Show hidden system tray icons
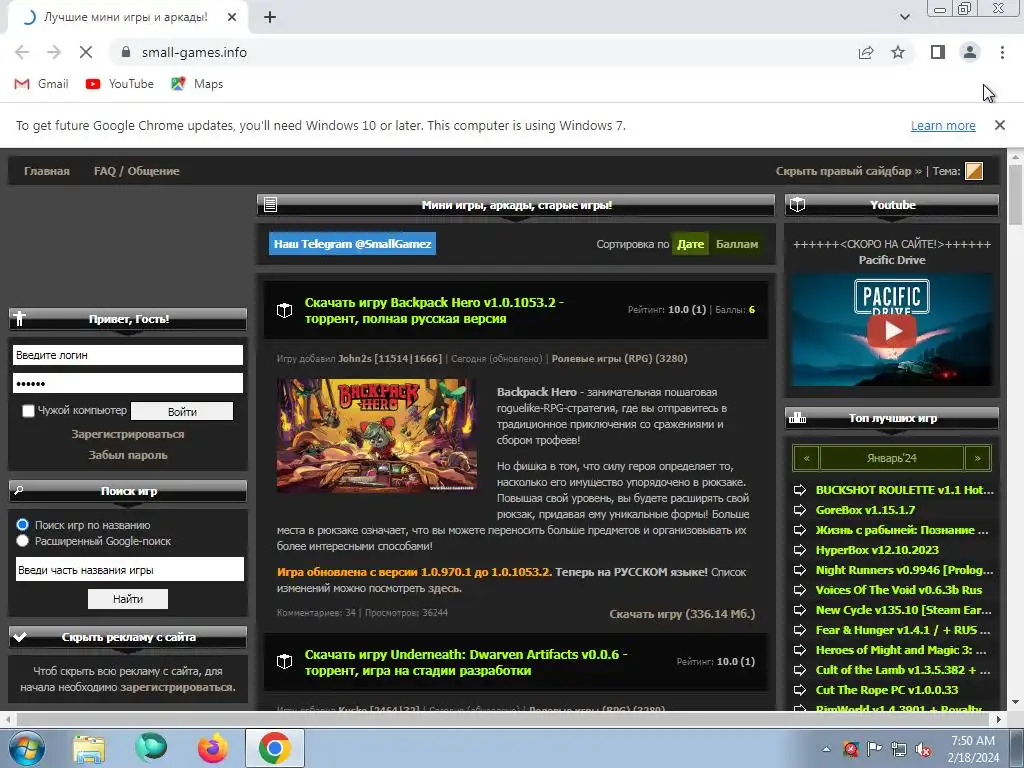This screenshot has height=768, width=1024. (x=826, y=749)
